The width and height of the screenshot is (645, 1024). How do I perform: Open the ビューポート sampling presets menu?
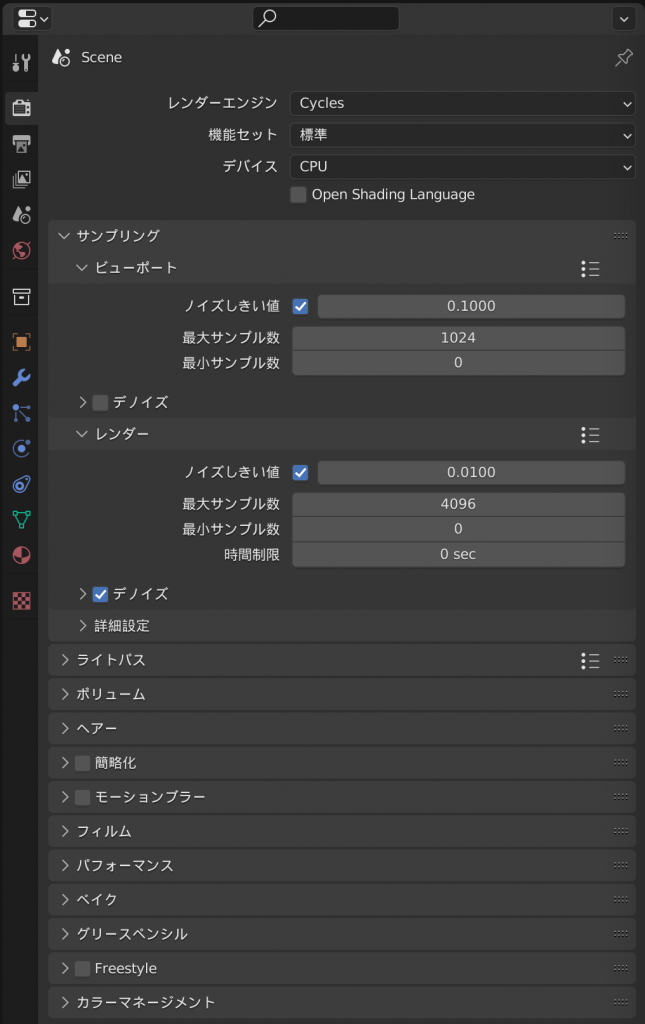pos(590,268)
